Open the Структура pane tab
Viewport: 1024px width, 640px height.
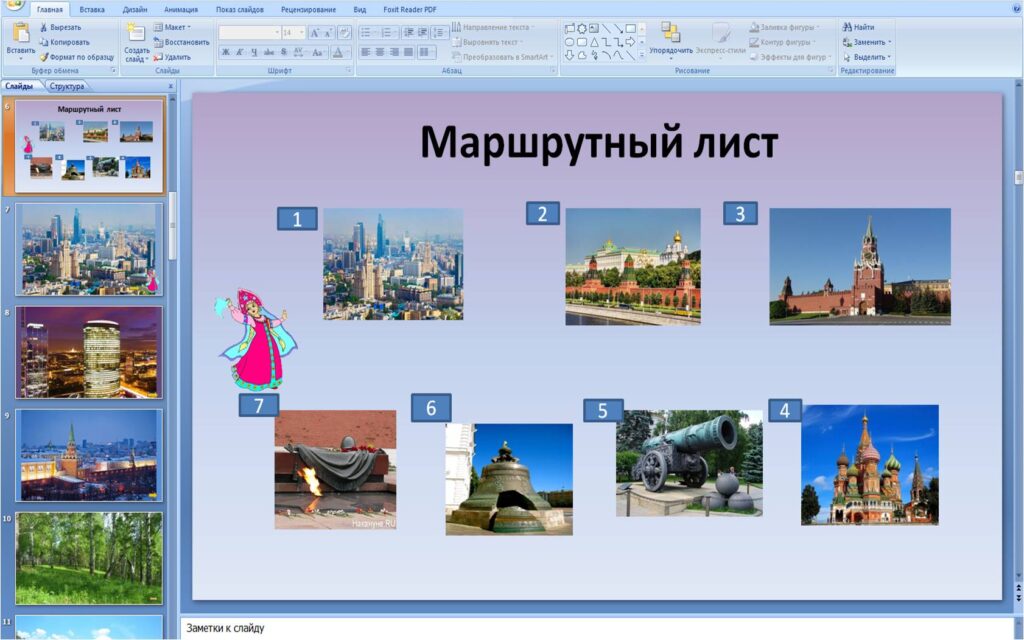pos(67,87)
